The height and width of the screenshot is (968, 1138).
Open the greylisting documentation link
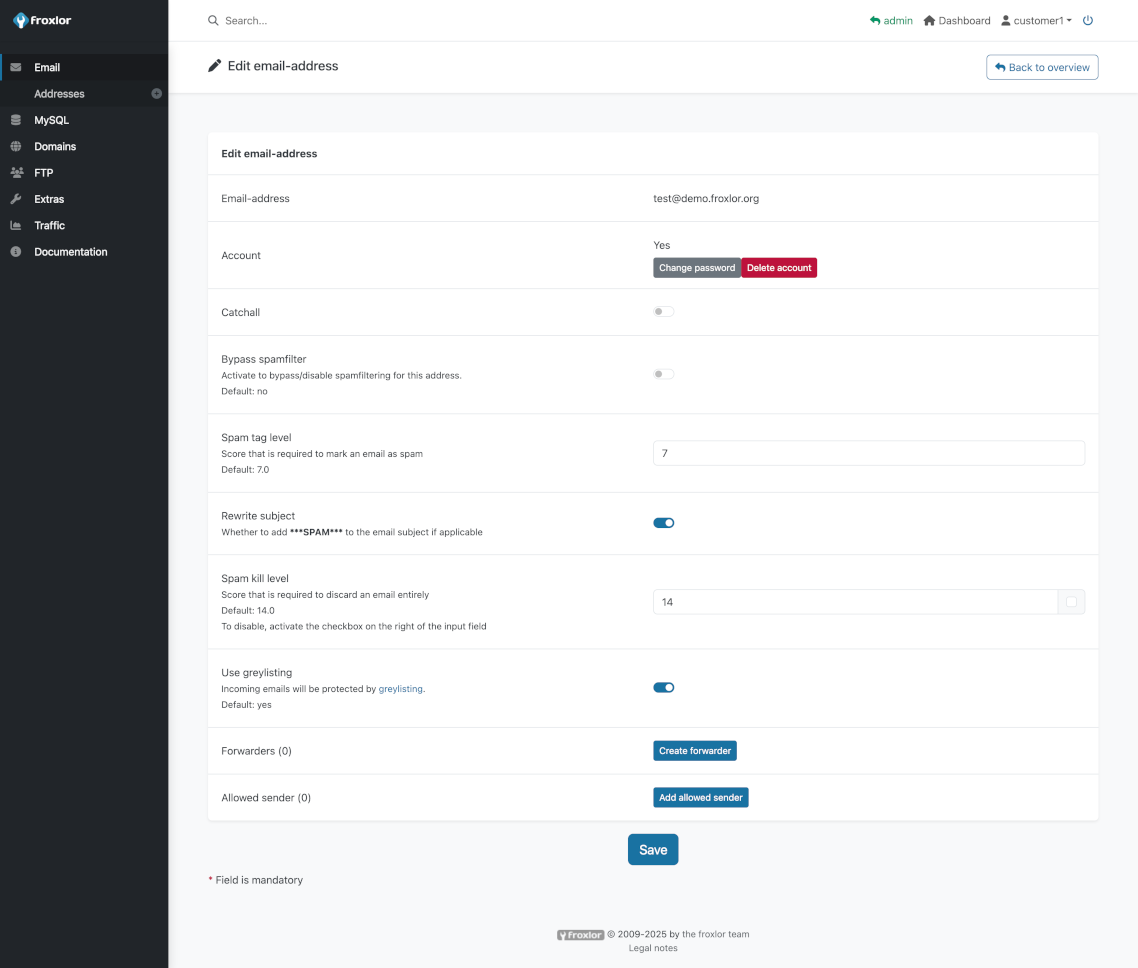[400, 688]
